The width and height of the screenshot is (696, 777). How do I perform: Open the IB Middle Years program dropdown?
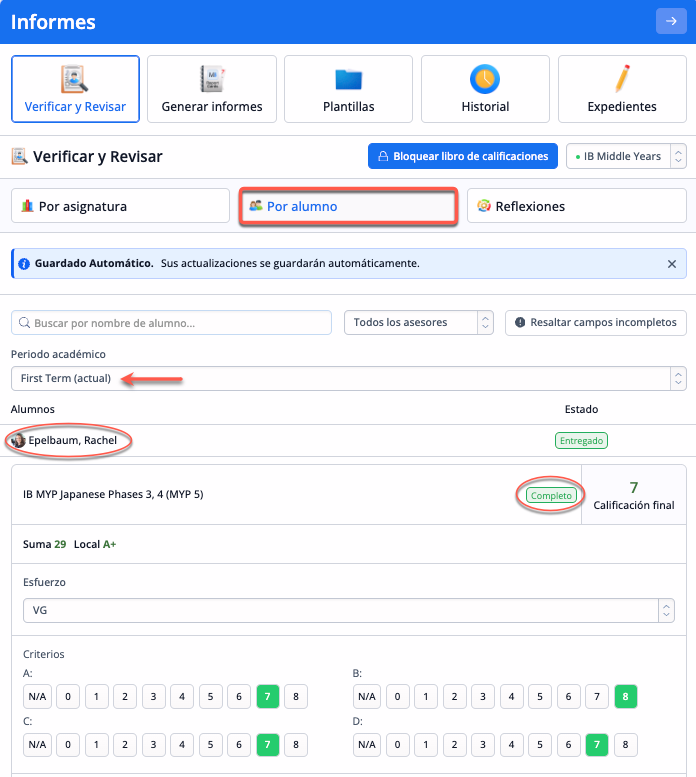point(626,156)
